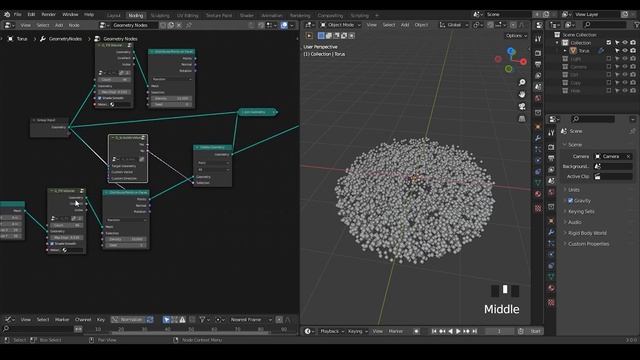The image size is (640, 360).
Task: Hide the Collection with its eye icon
Action: pyautogui.click(x=624, y=42)
